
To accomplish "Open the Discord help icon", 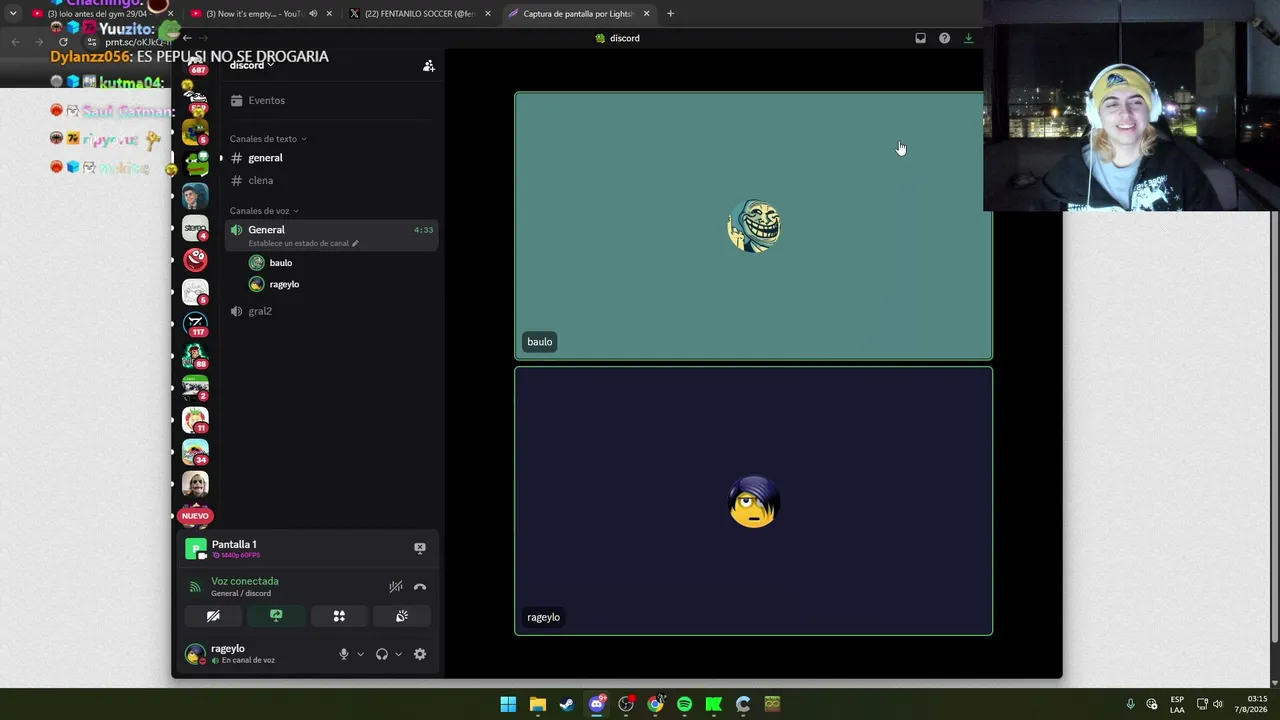I will (944, 38).
